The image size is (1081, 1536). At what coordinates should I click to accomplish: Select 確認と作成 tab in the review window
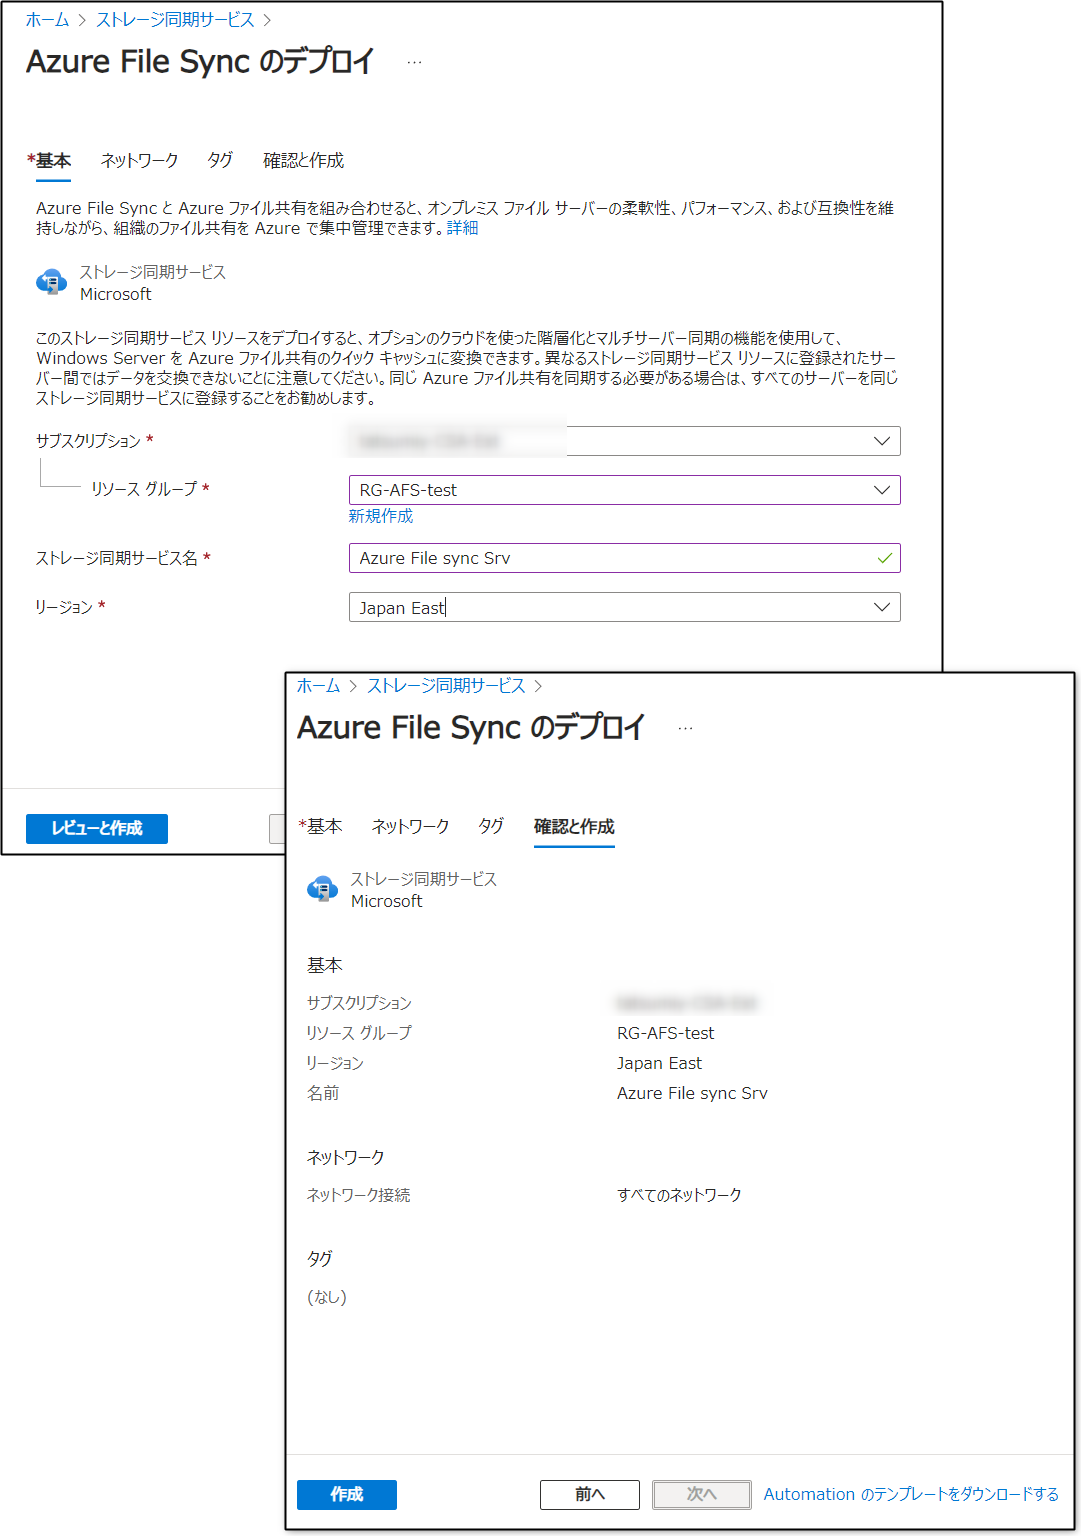[574, 827]
